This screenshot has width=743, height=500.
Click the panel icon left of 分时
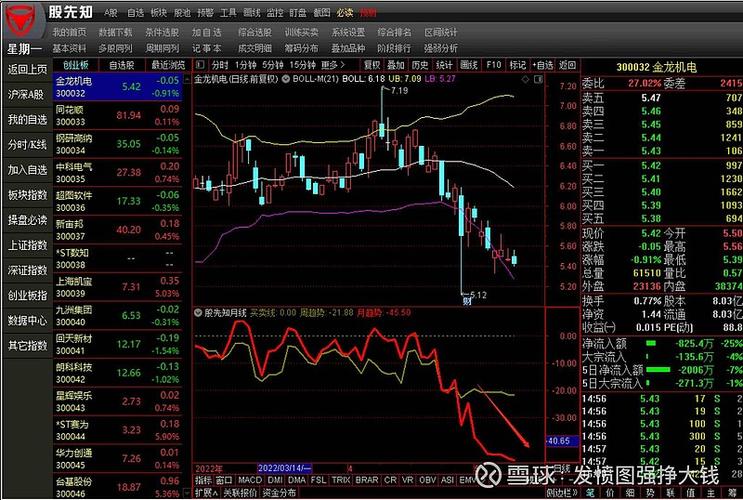point(200,65)
